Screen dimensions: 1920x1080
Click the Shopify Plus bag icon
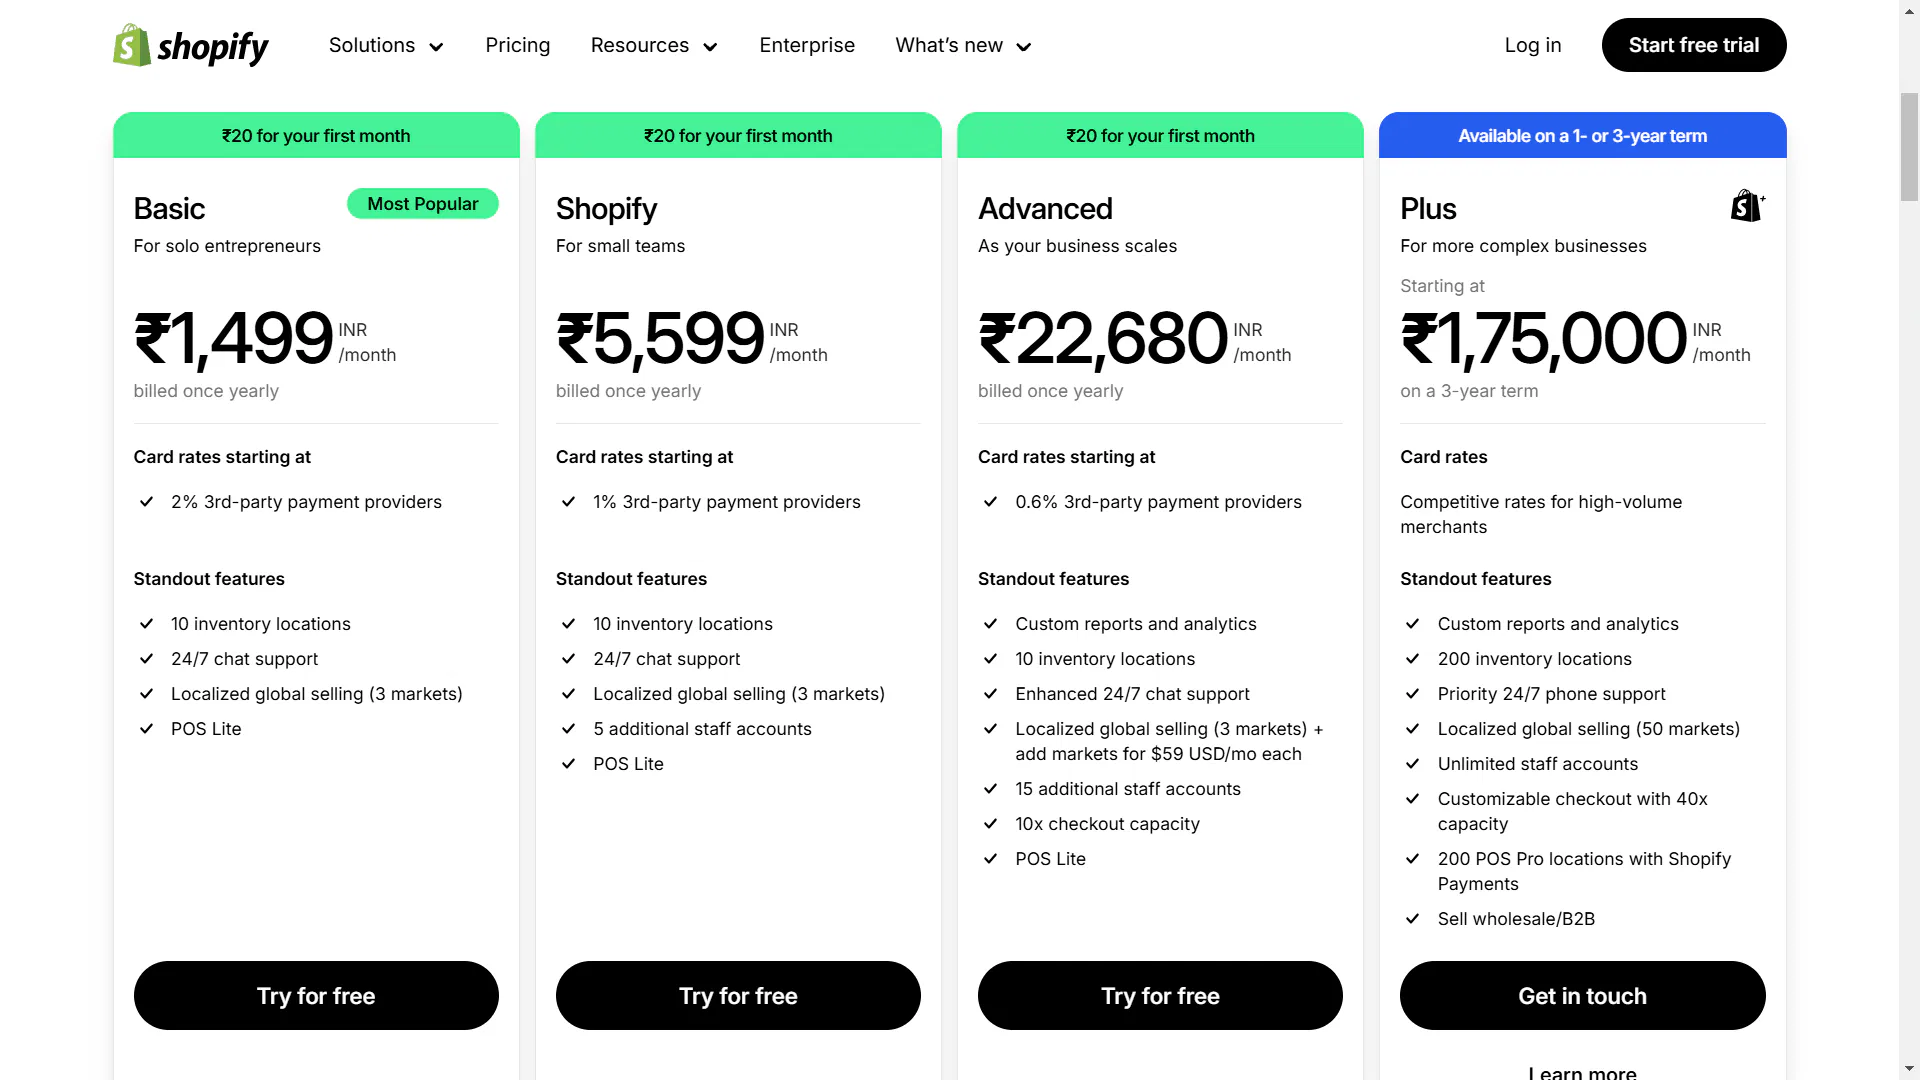pos(1747,206)
